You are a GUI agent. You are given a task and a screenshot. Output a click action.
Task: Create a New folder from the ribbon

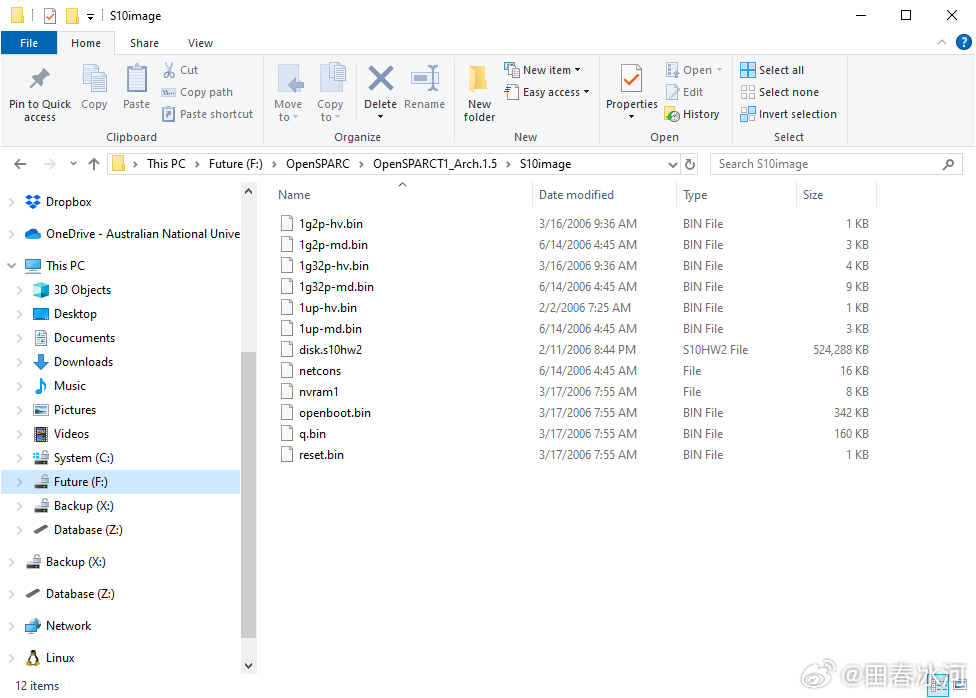click(479, 93)
